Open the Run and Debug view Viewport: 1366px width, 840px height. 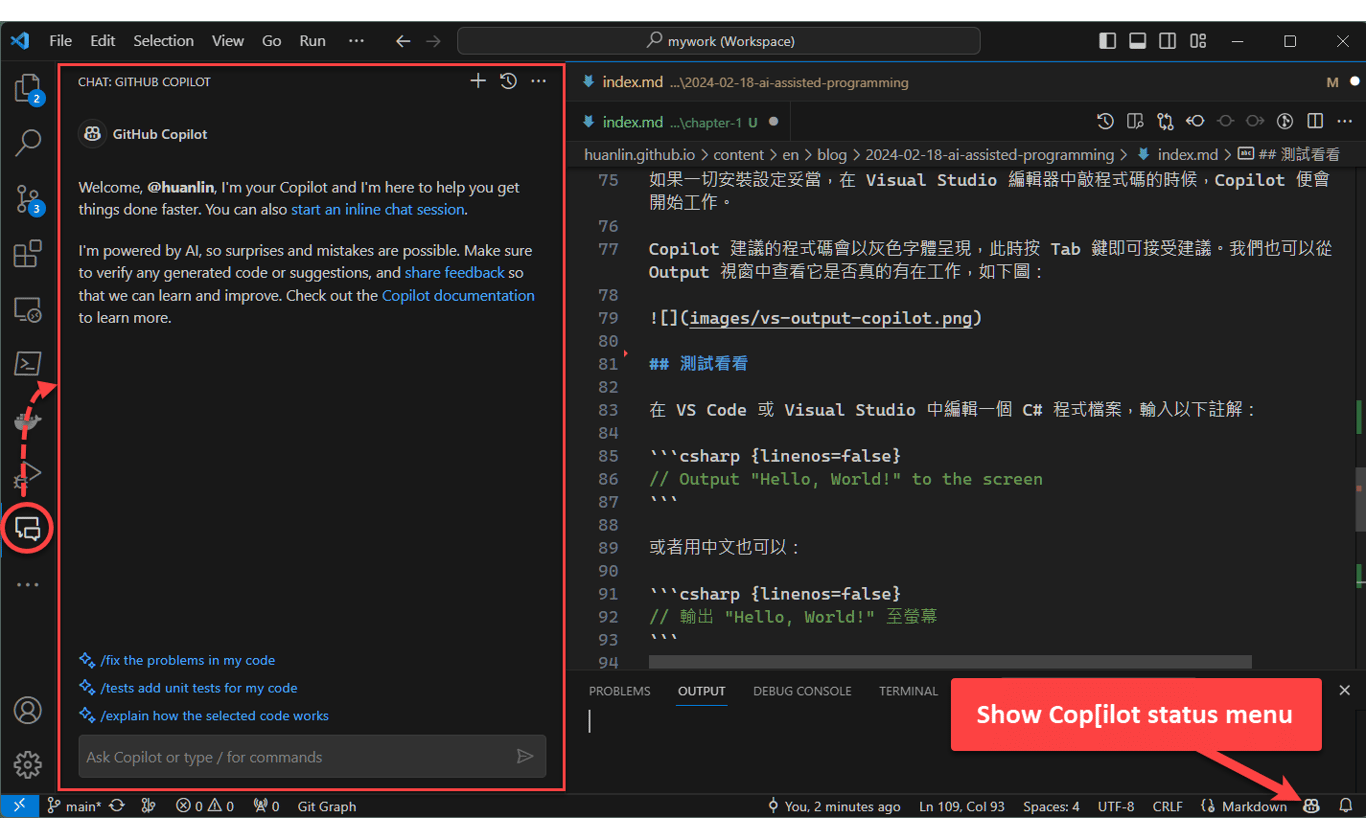28,474
